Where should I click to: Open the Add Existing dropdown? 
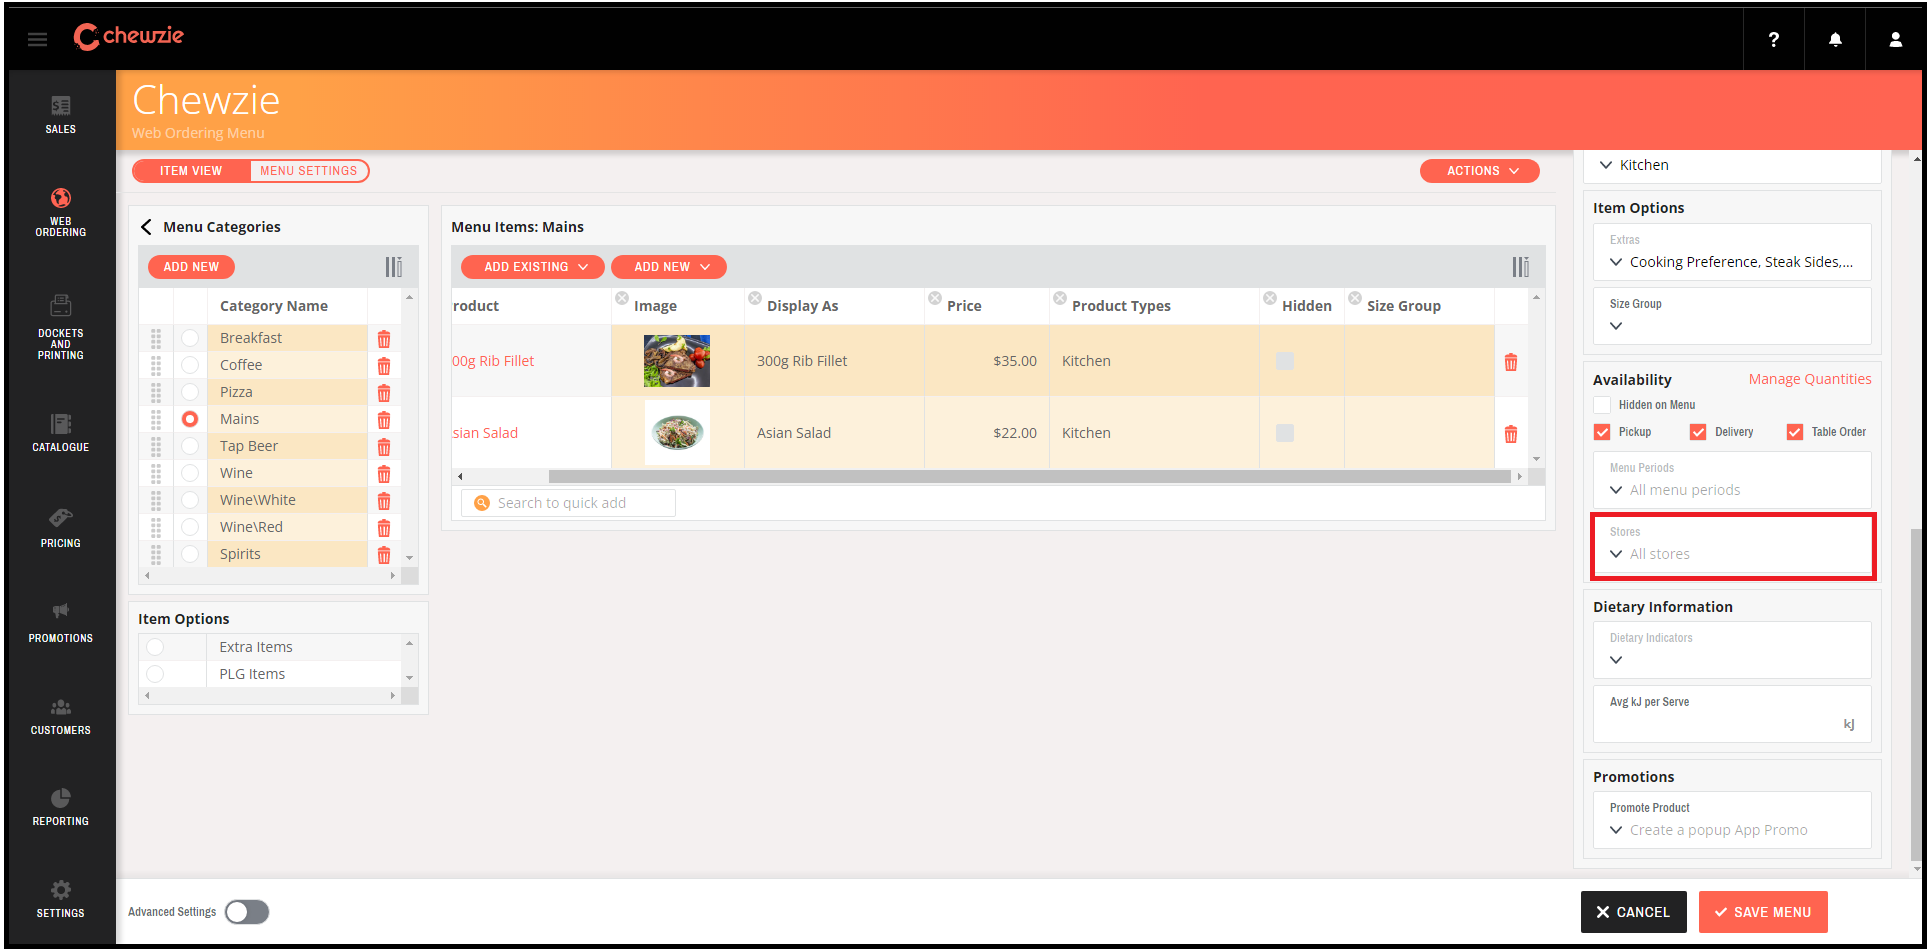pos(532,267)
